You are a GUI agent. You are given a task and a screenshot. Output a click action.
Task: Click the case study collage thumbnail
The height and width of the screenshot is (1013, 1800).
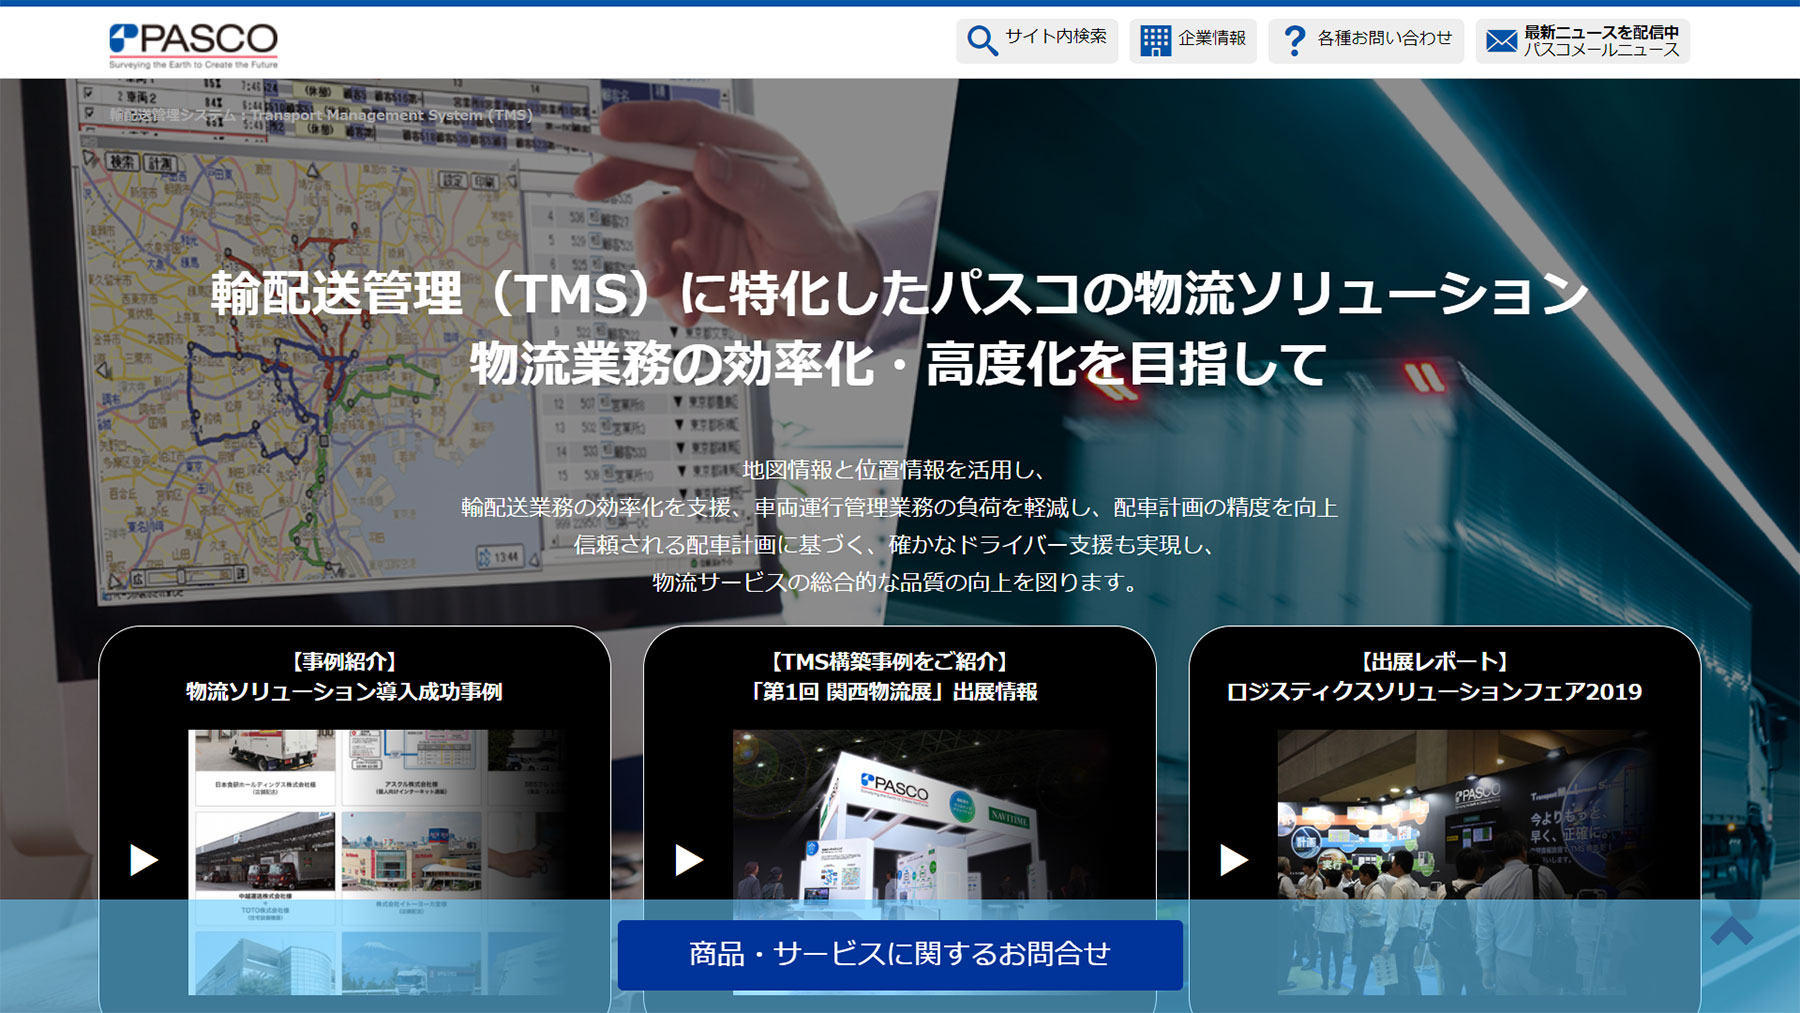point(378,862)
